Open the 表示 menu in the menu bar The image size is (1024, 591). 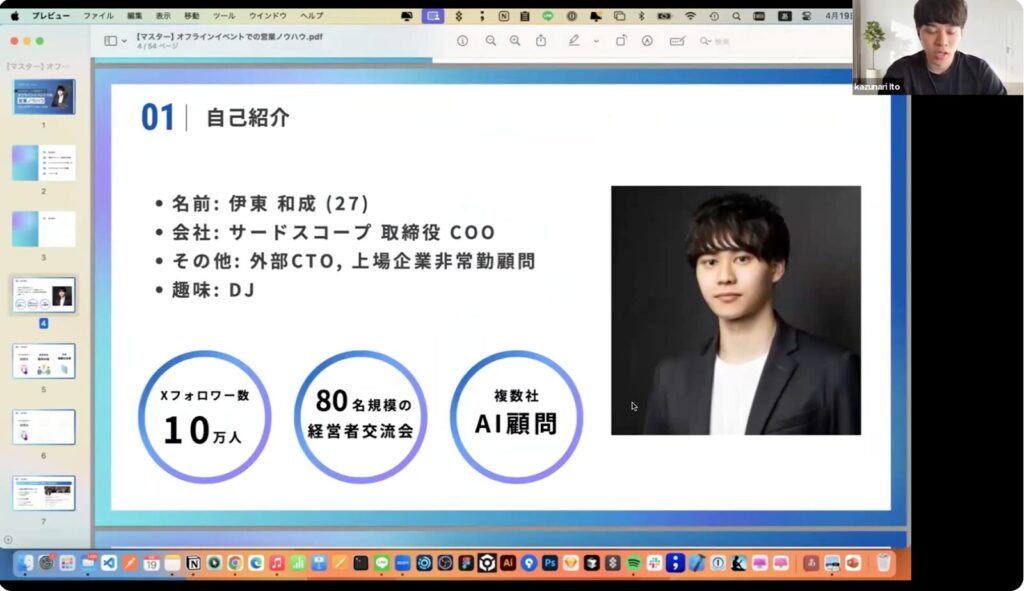click(163, 16)
